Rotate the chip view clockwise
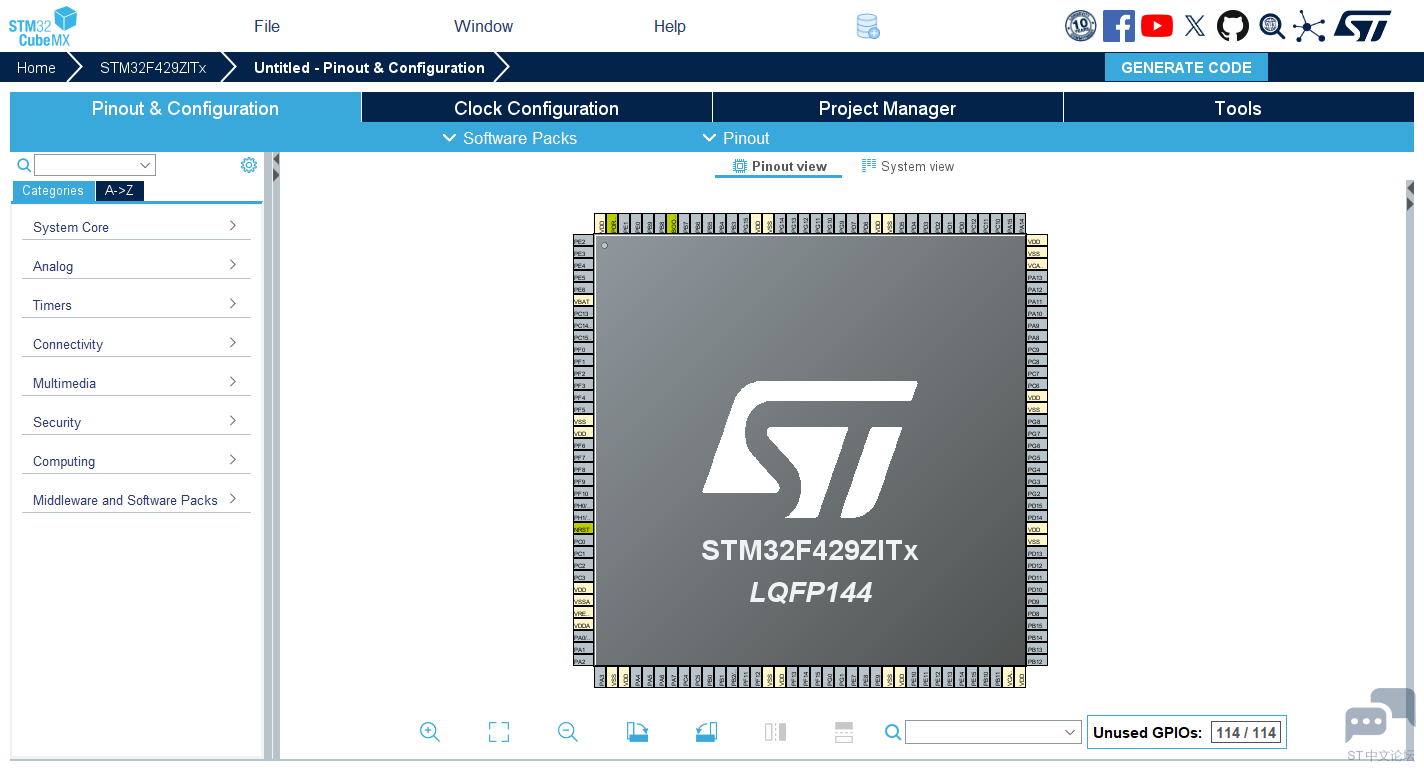 pyautogui.click(x=637, y=732)
